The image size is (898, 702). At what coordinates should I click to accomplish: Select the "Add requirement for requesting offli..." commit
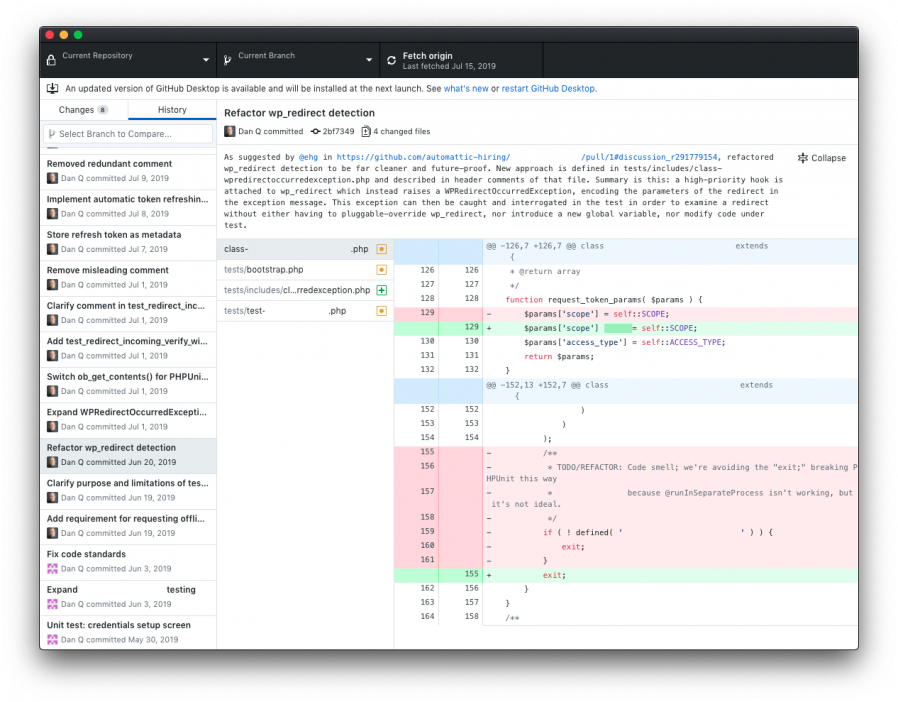(128, 526)
